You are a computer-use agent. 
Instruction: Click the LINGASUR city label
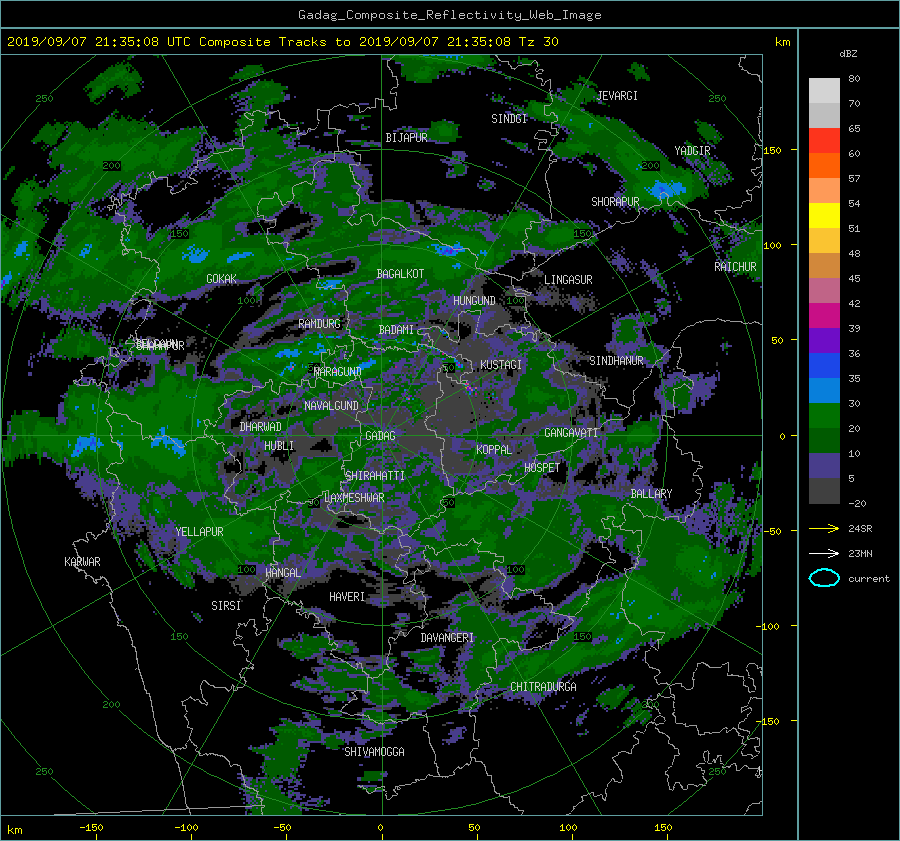point(568,280)
